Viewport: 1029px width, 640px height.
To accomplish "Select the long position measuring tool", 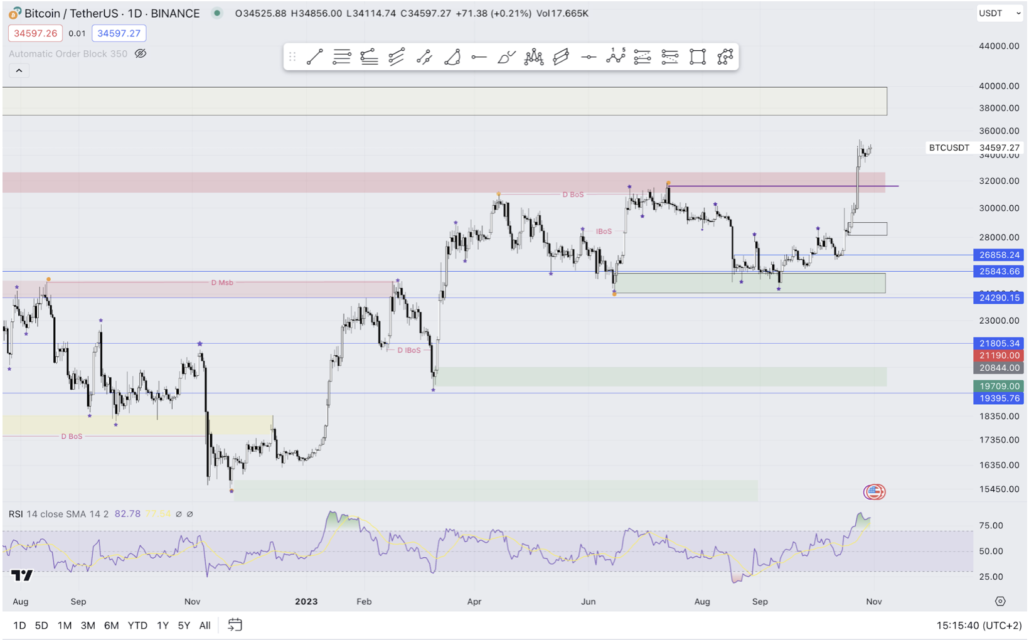I will [x=642, y=57].
